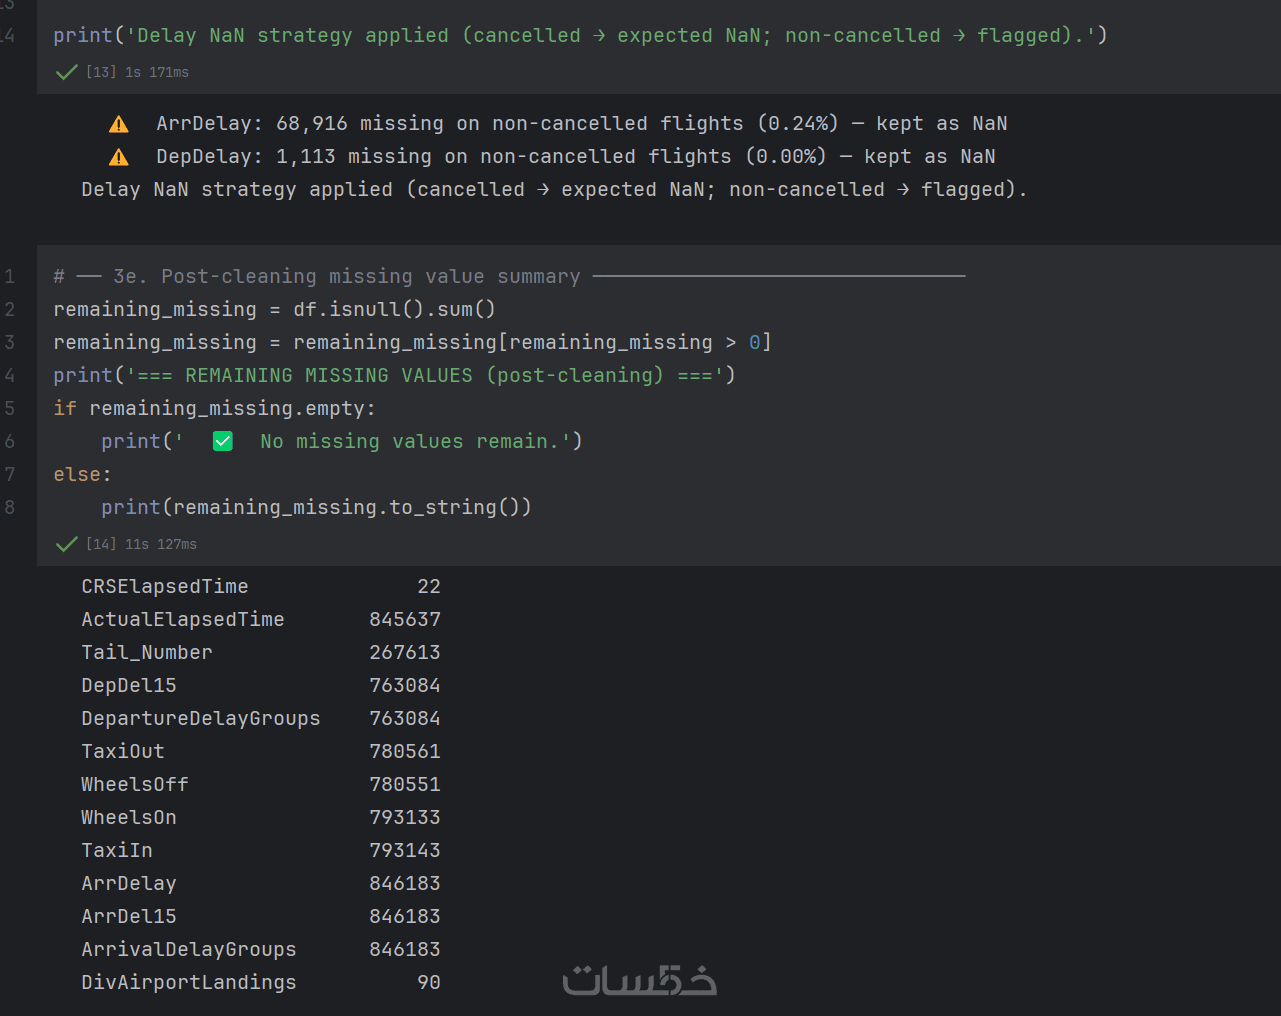Click the [14] execution count label
Screen dimensions: 1281x1016
[x=101, y=544]
